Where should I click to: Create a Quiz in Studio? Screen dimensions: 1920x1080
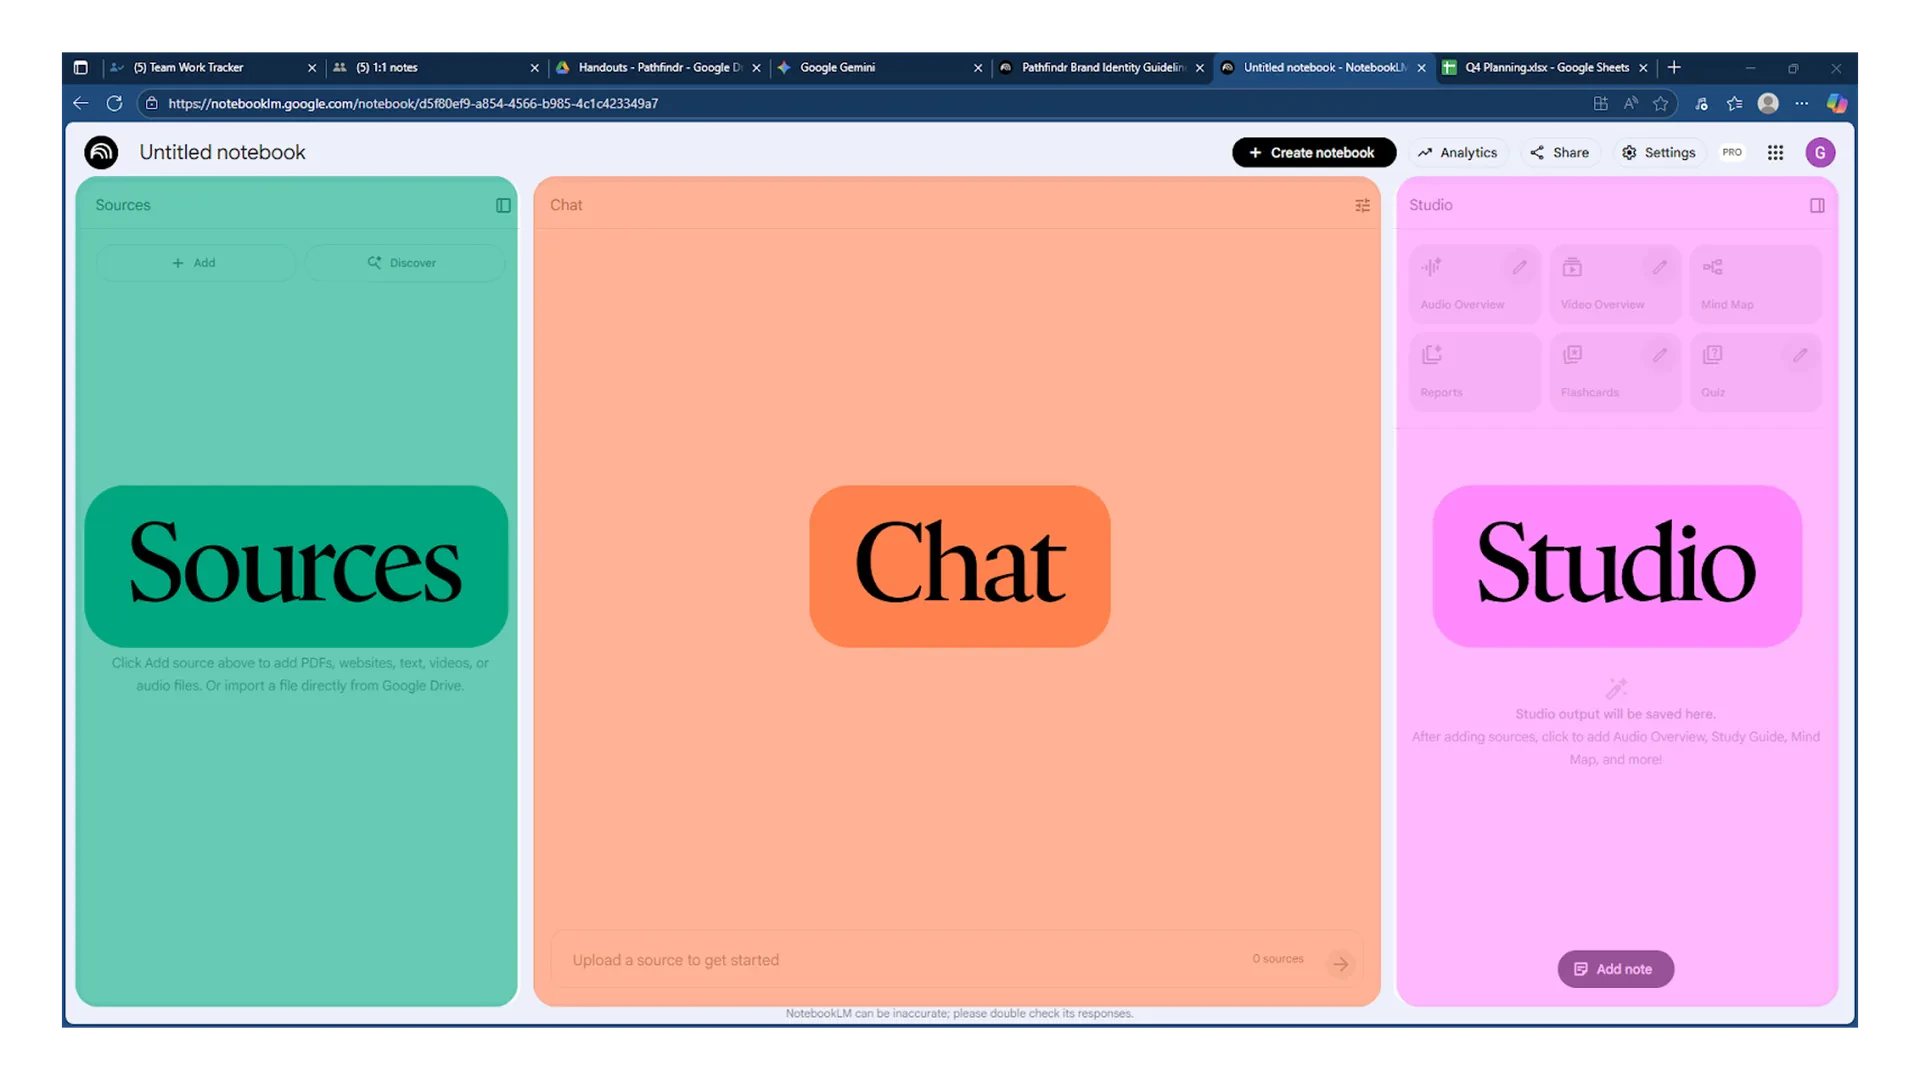click(1755, 371)
